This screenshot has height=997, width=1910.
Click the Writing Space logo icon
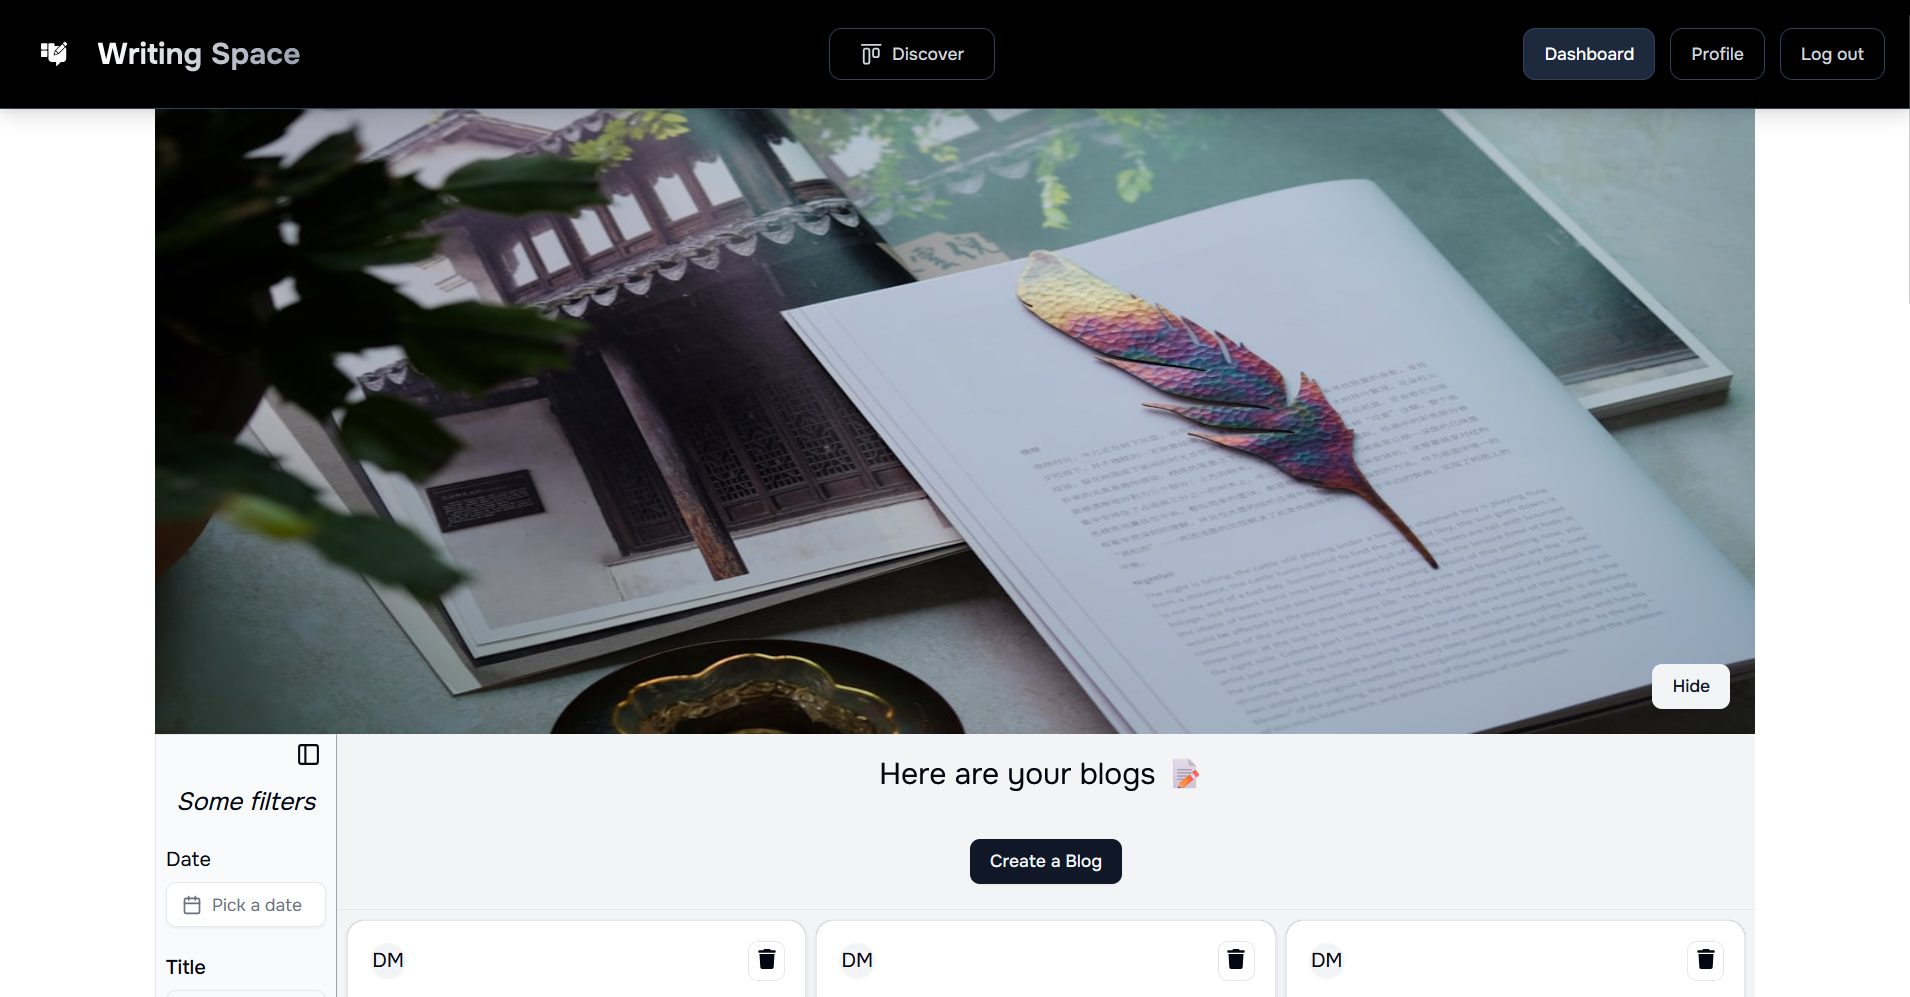point(54,54)
